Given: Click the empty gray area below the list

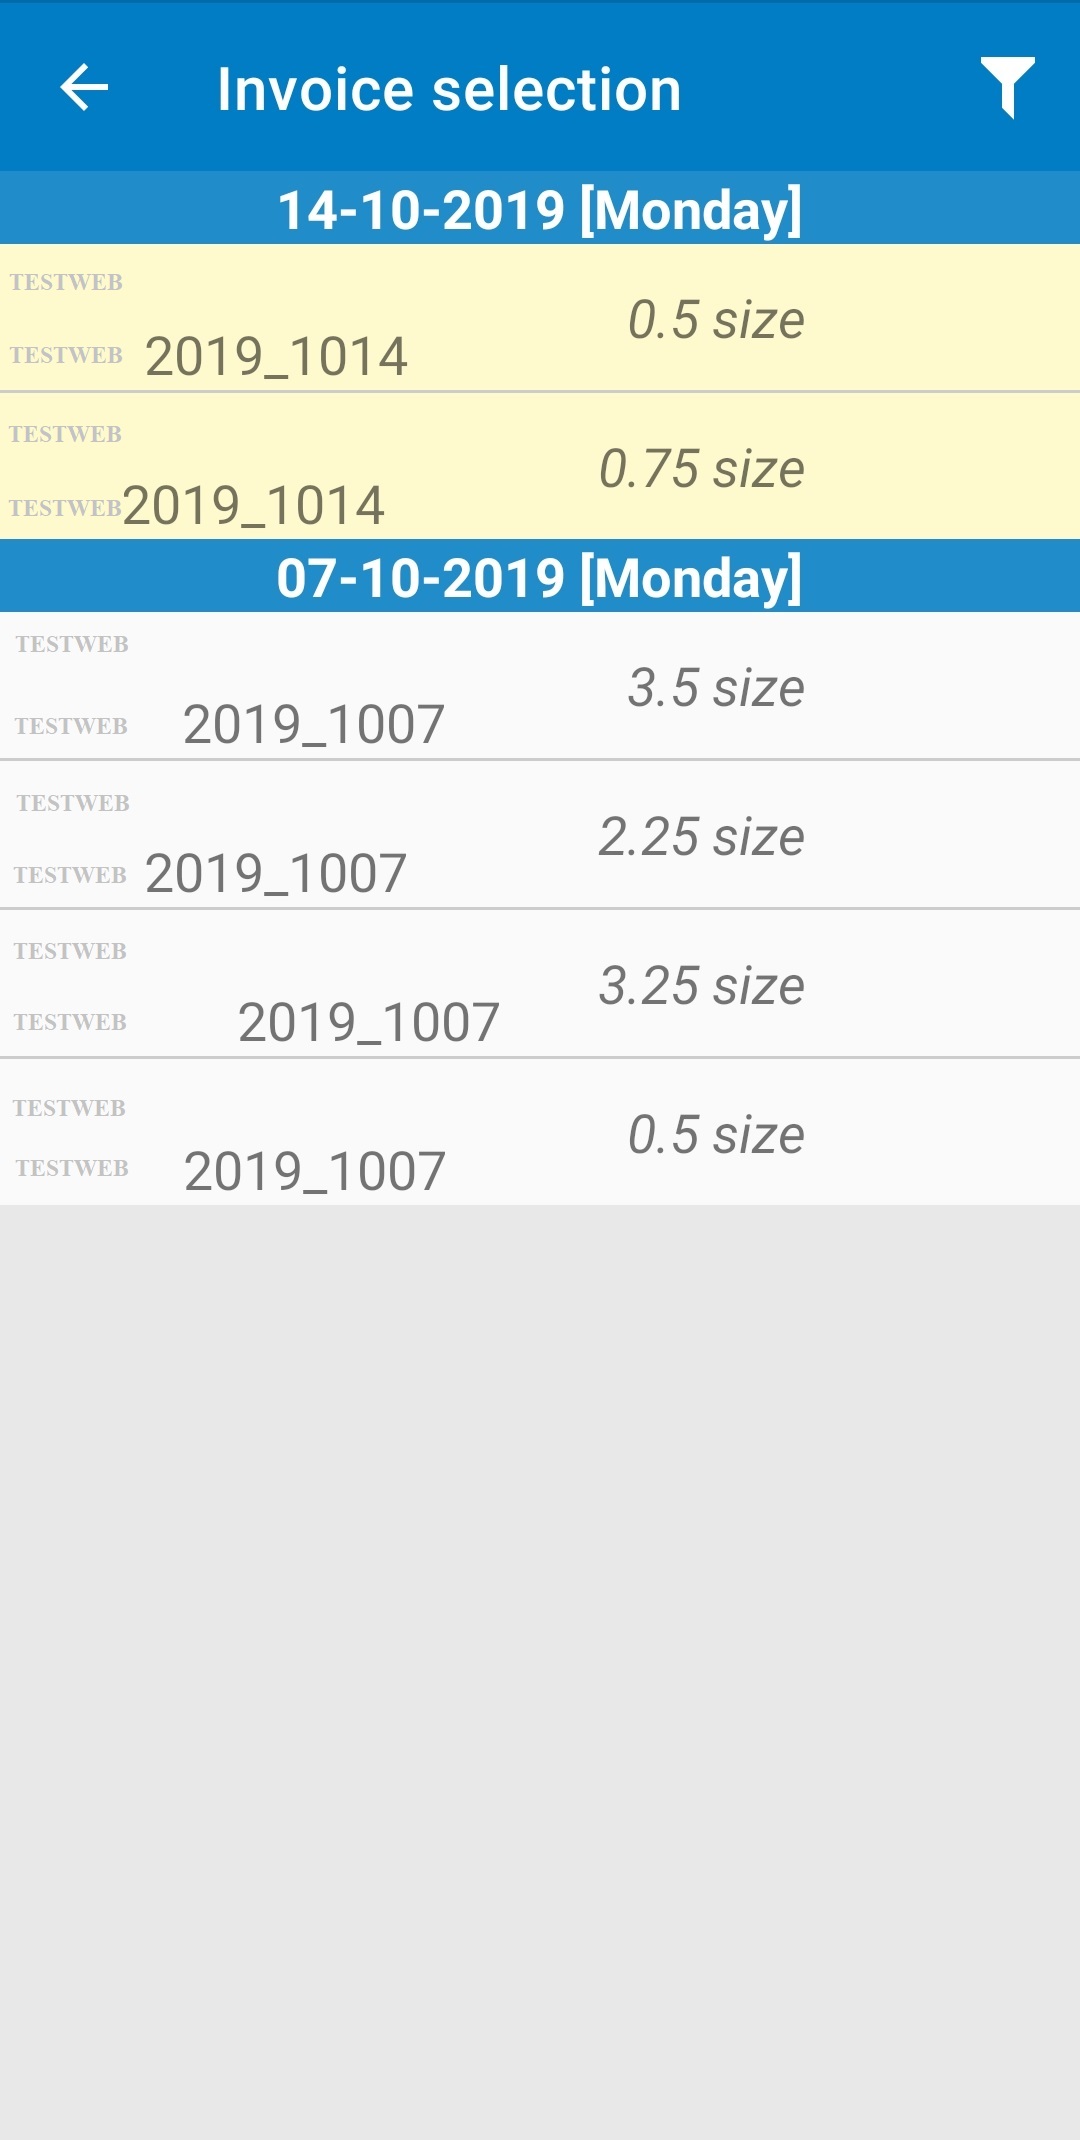Looking at the screenshot, I should (x=540, y=1670).
